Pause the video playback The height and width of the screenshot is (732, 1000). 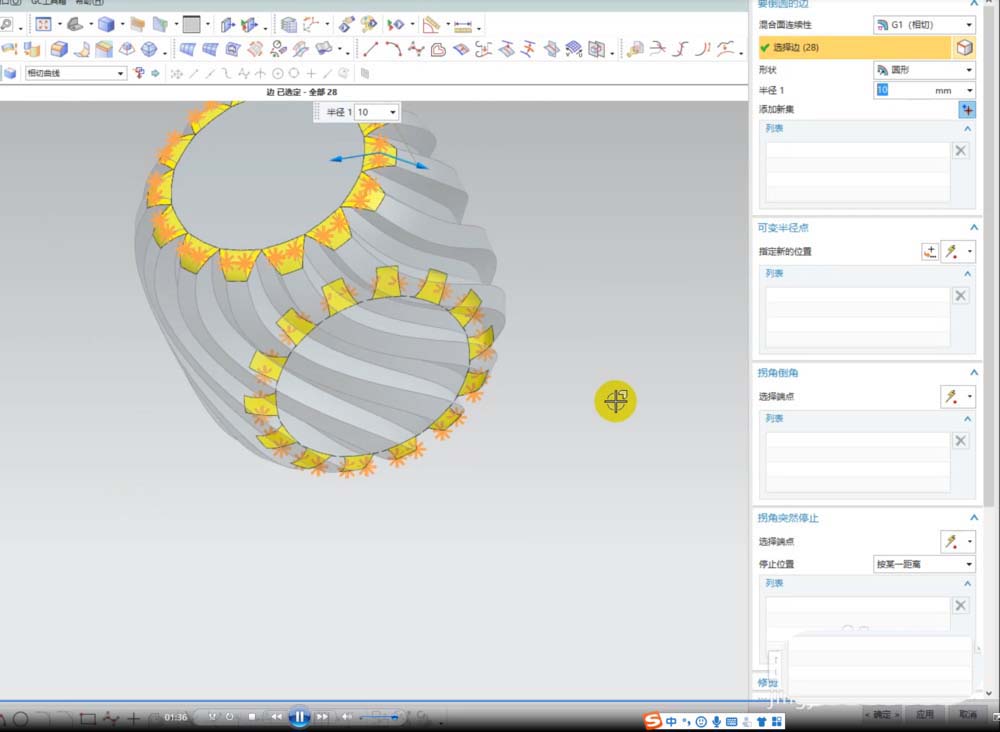(299, 716)
